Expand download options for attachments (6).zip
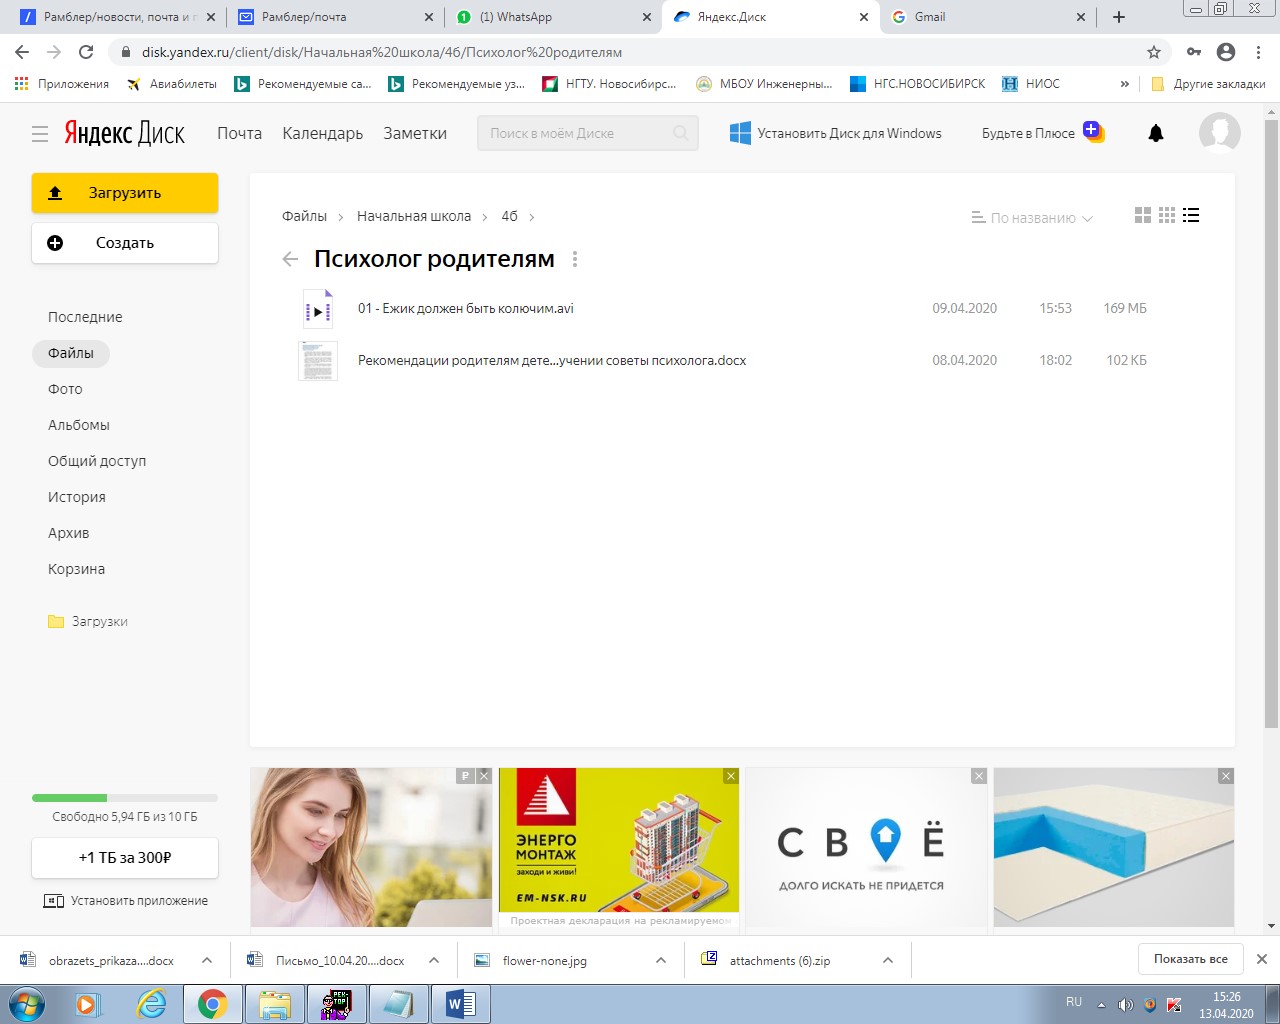 tap(888, 960)
